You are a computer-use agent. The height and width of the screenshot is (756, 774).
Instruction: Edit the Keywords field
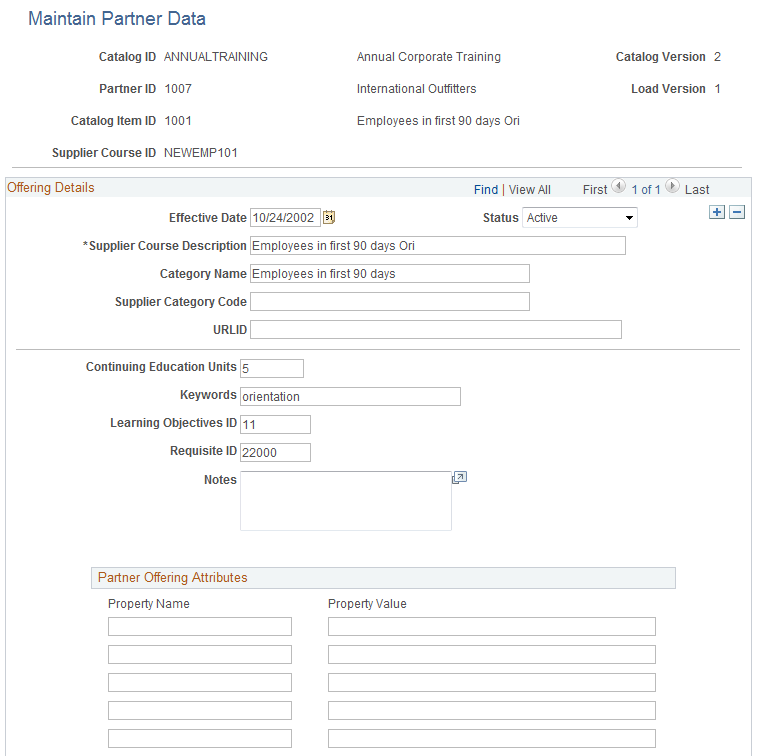350,396
